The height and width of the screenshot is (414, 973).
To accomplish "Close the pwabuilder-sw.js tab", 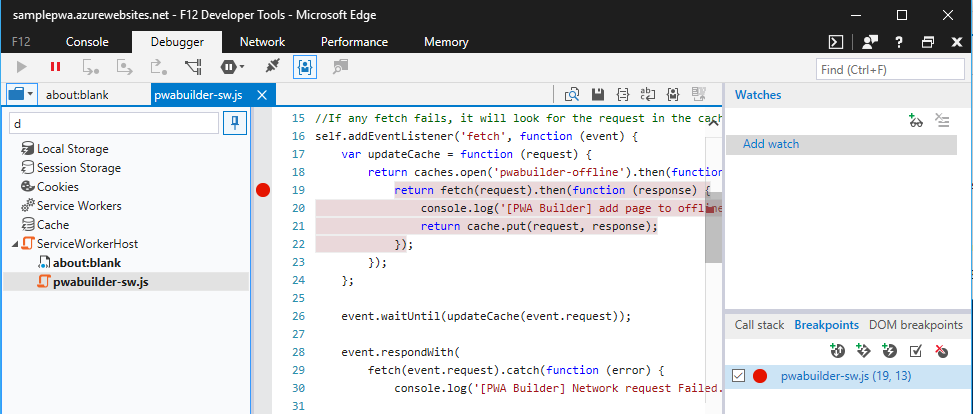I will click(261, 95).
